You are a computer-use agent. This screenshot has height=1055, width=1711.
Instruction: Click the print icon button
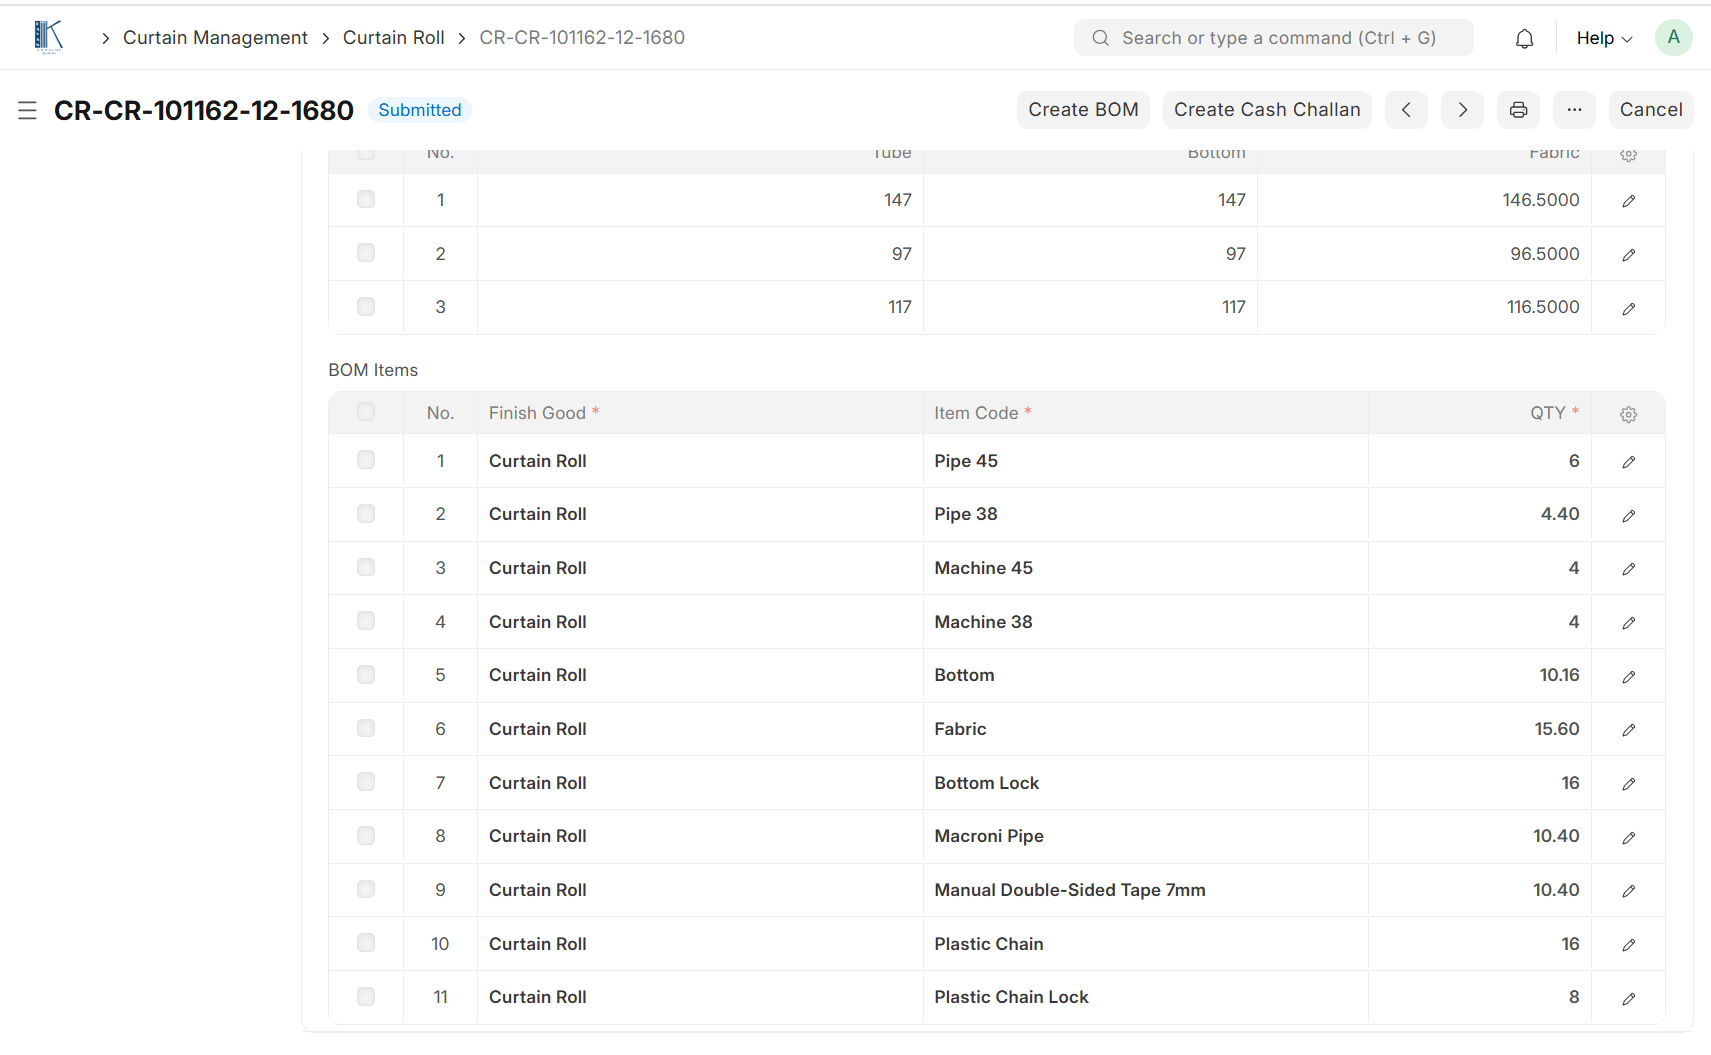click(1518, 110)
